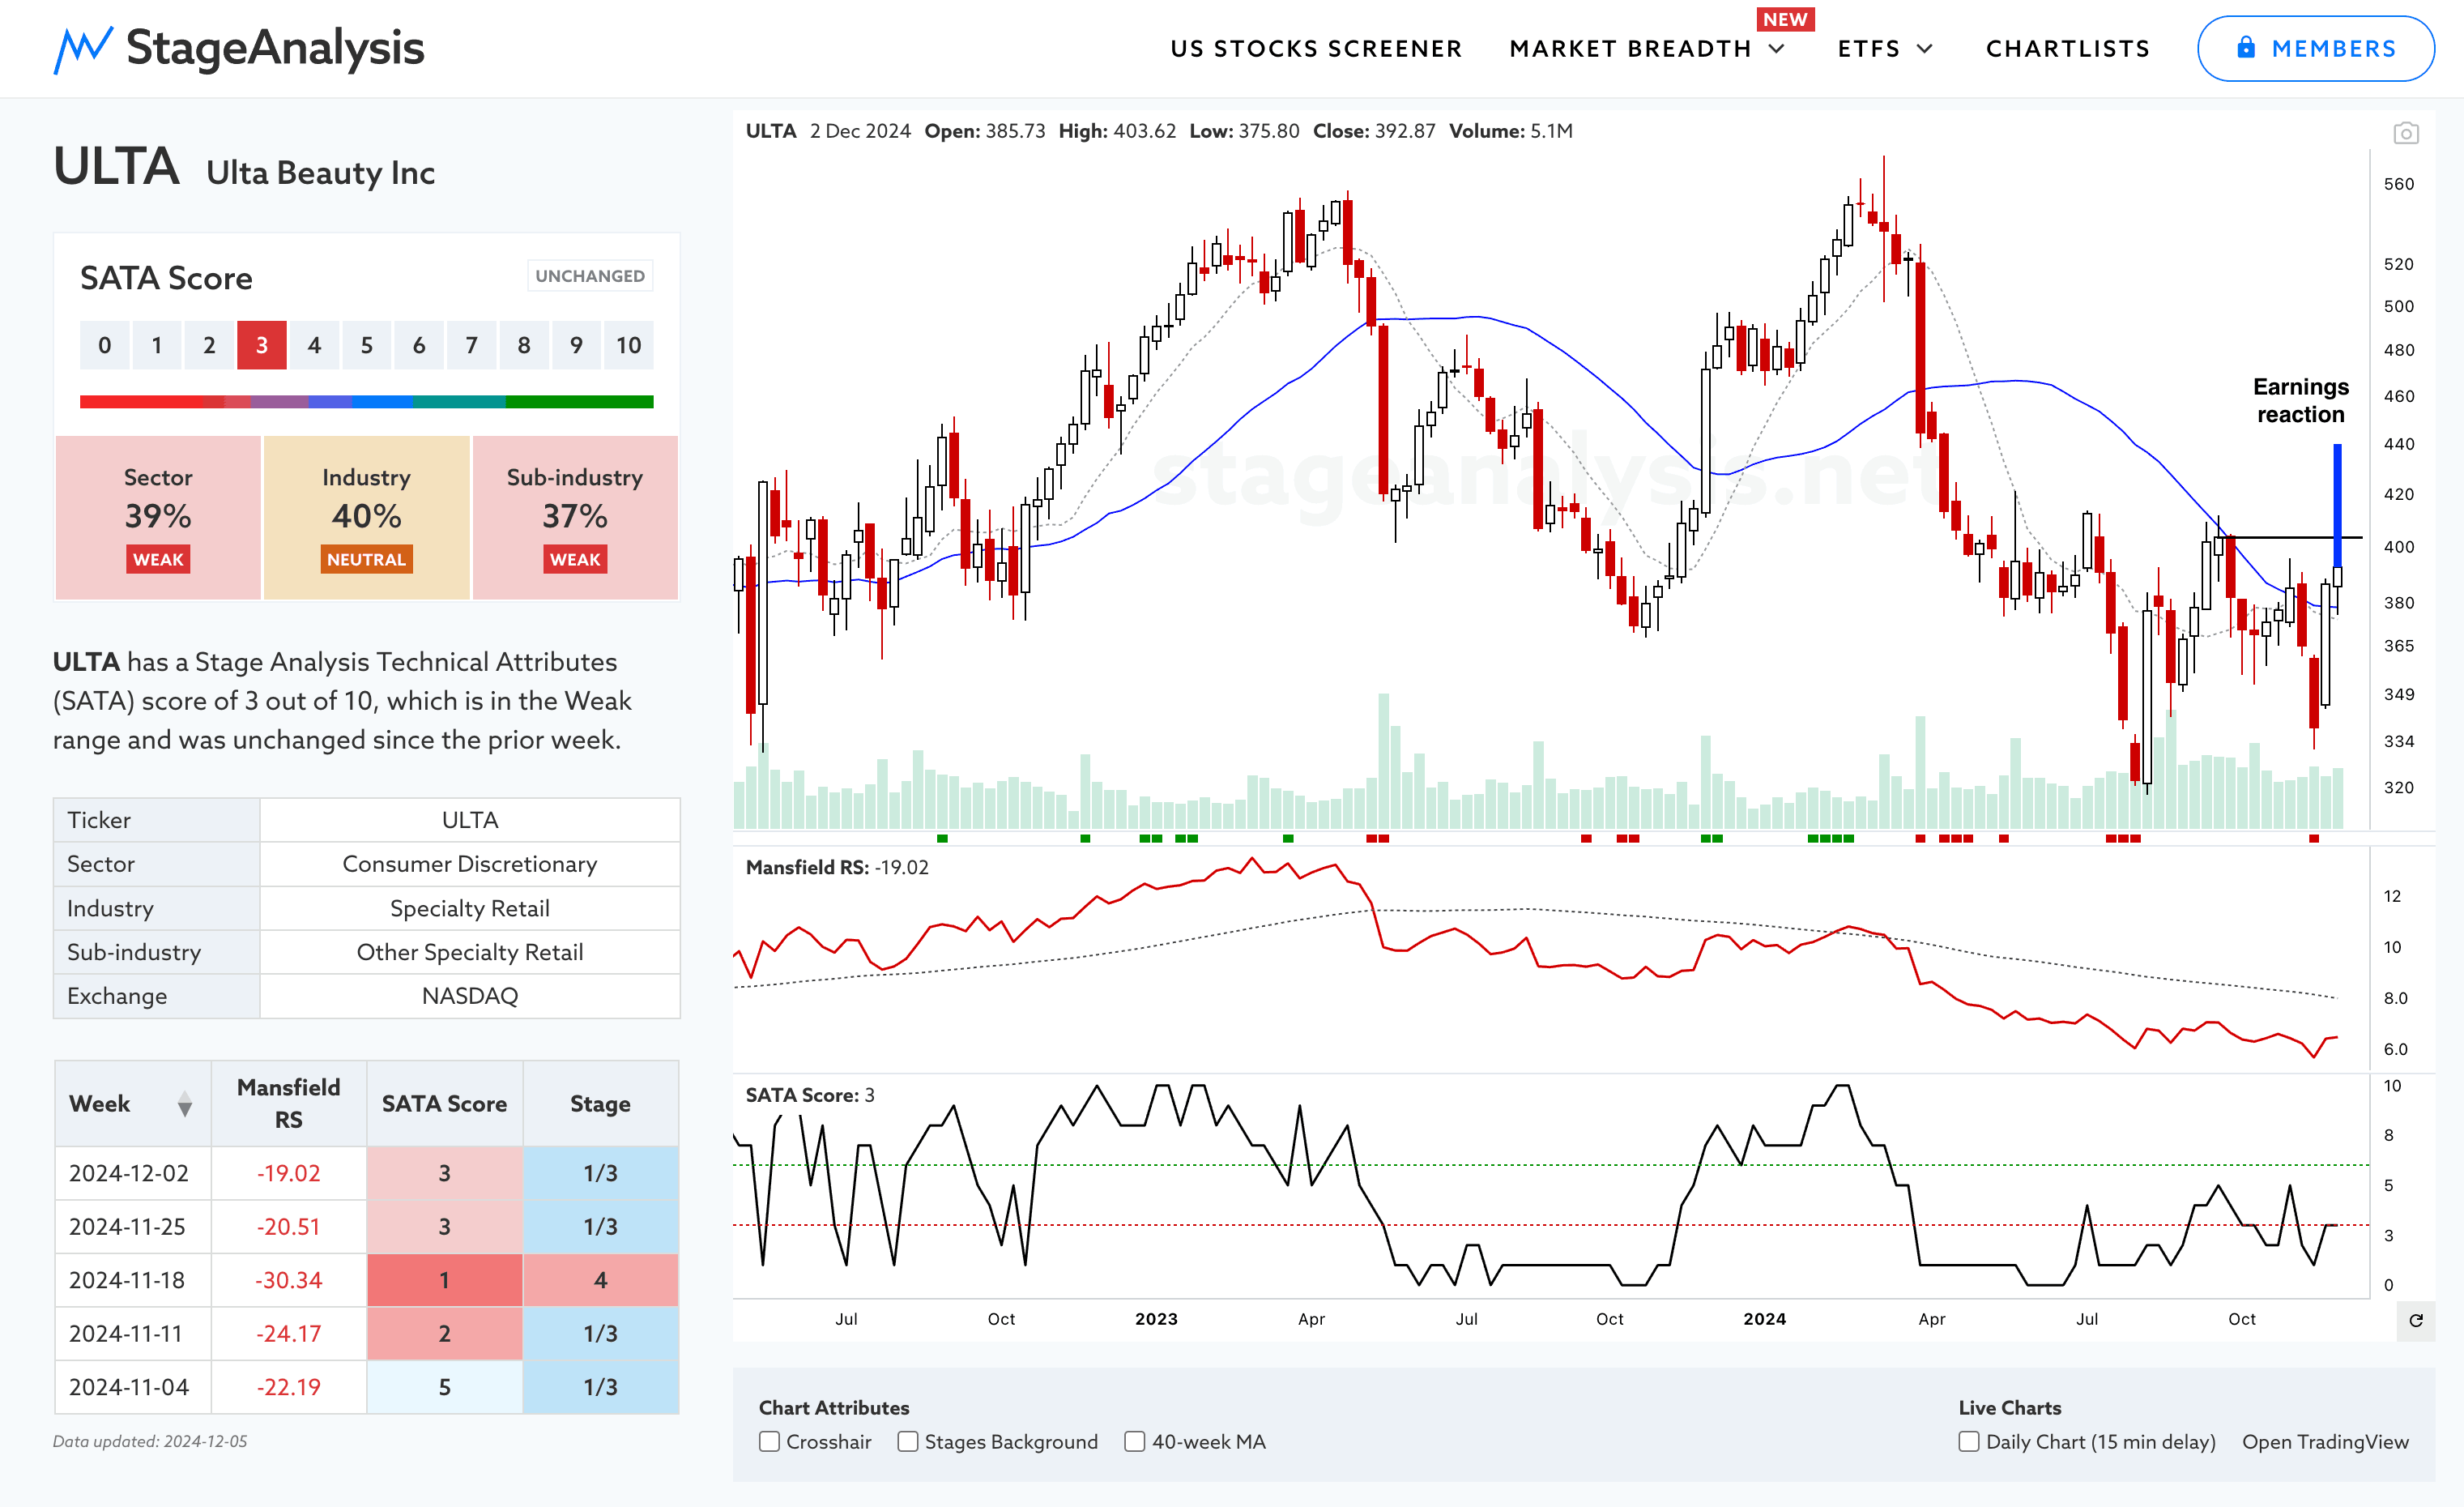
Task: Click Stage 4 cell for 2024-11-18
Action: click(x=600, y=1280)
